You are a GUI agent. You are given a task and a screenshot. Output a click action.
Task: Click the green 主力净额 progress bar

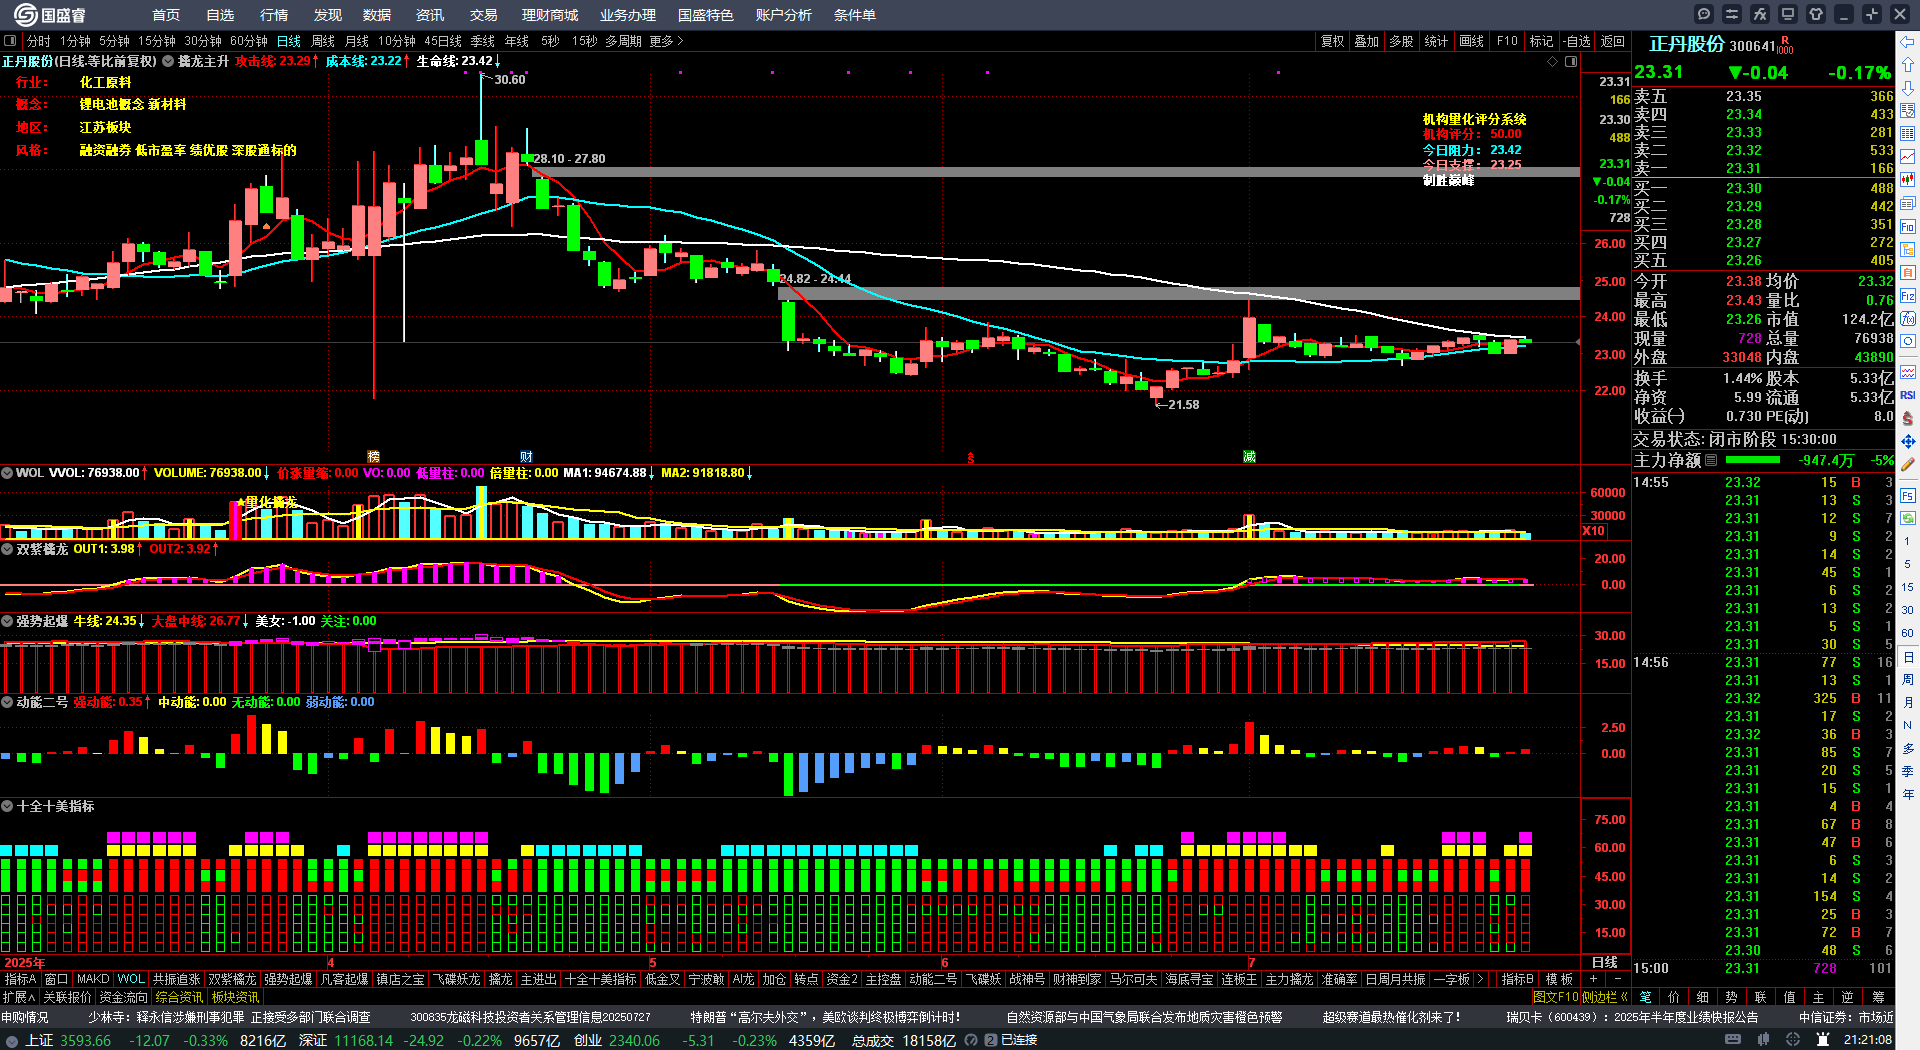1753,460
